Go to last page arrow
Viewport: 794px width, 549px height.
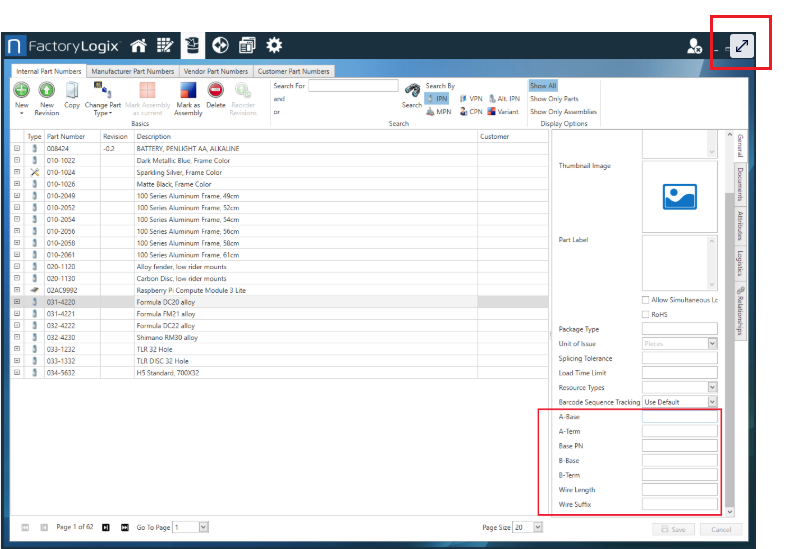tap(125, 528)
